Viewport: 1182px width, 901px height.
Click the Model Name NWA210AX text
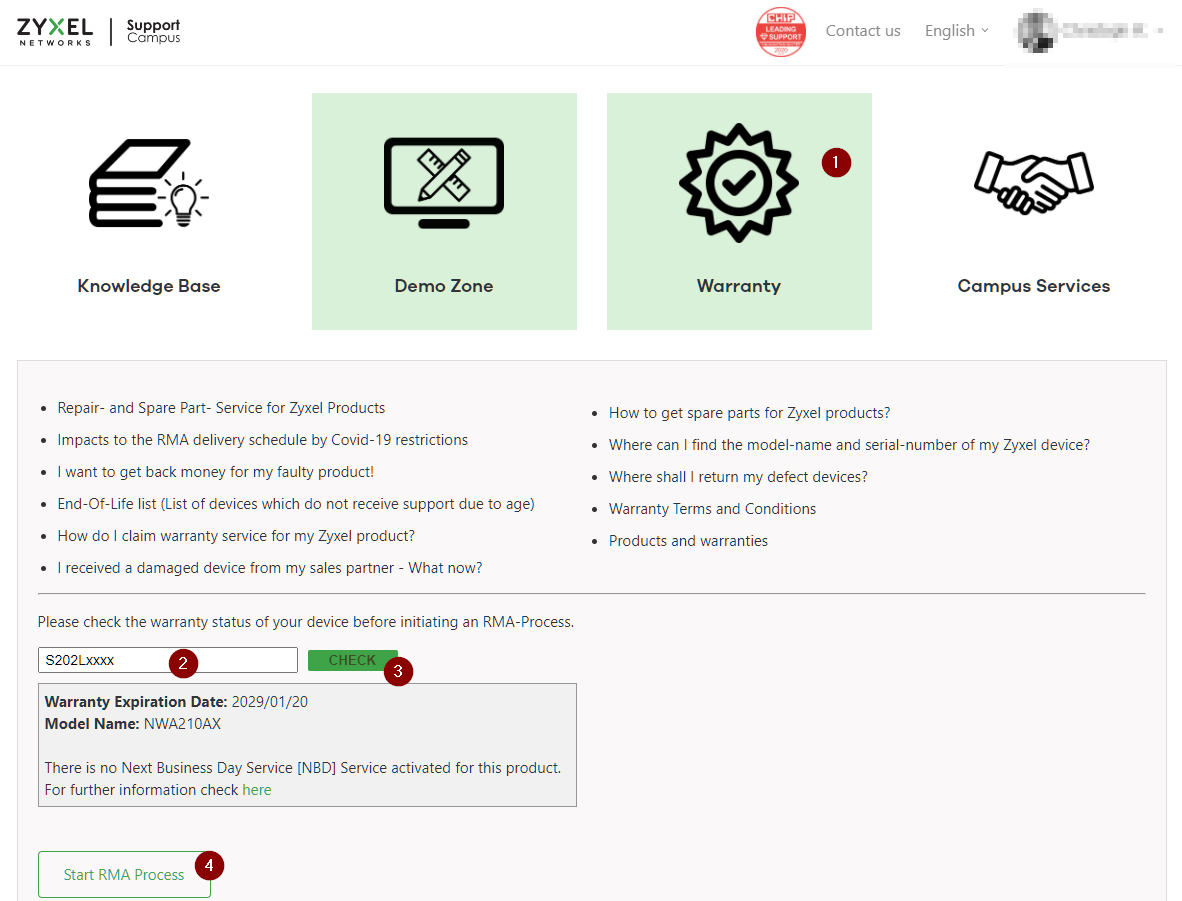[133, 724]
